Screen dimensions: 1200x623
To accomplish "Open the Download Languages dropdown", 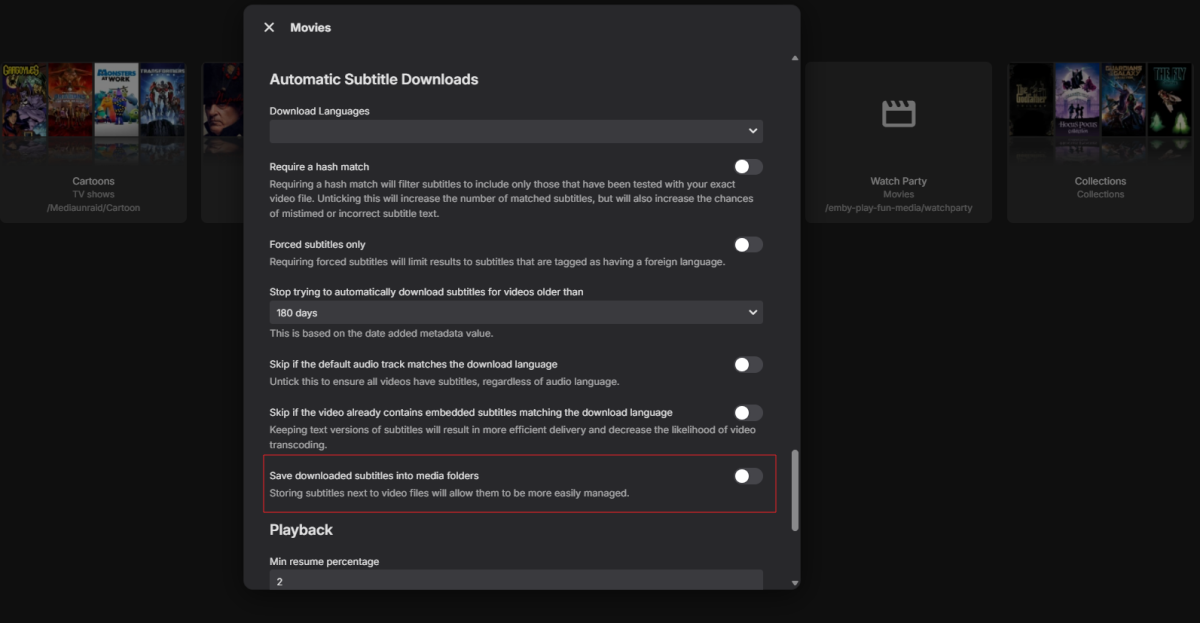I will tap(516, 131).
